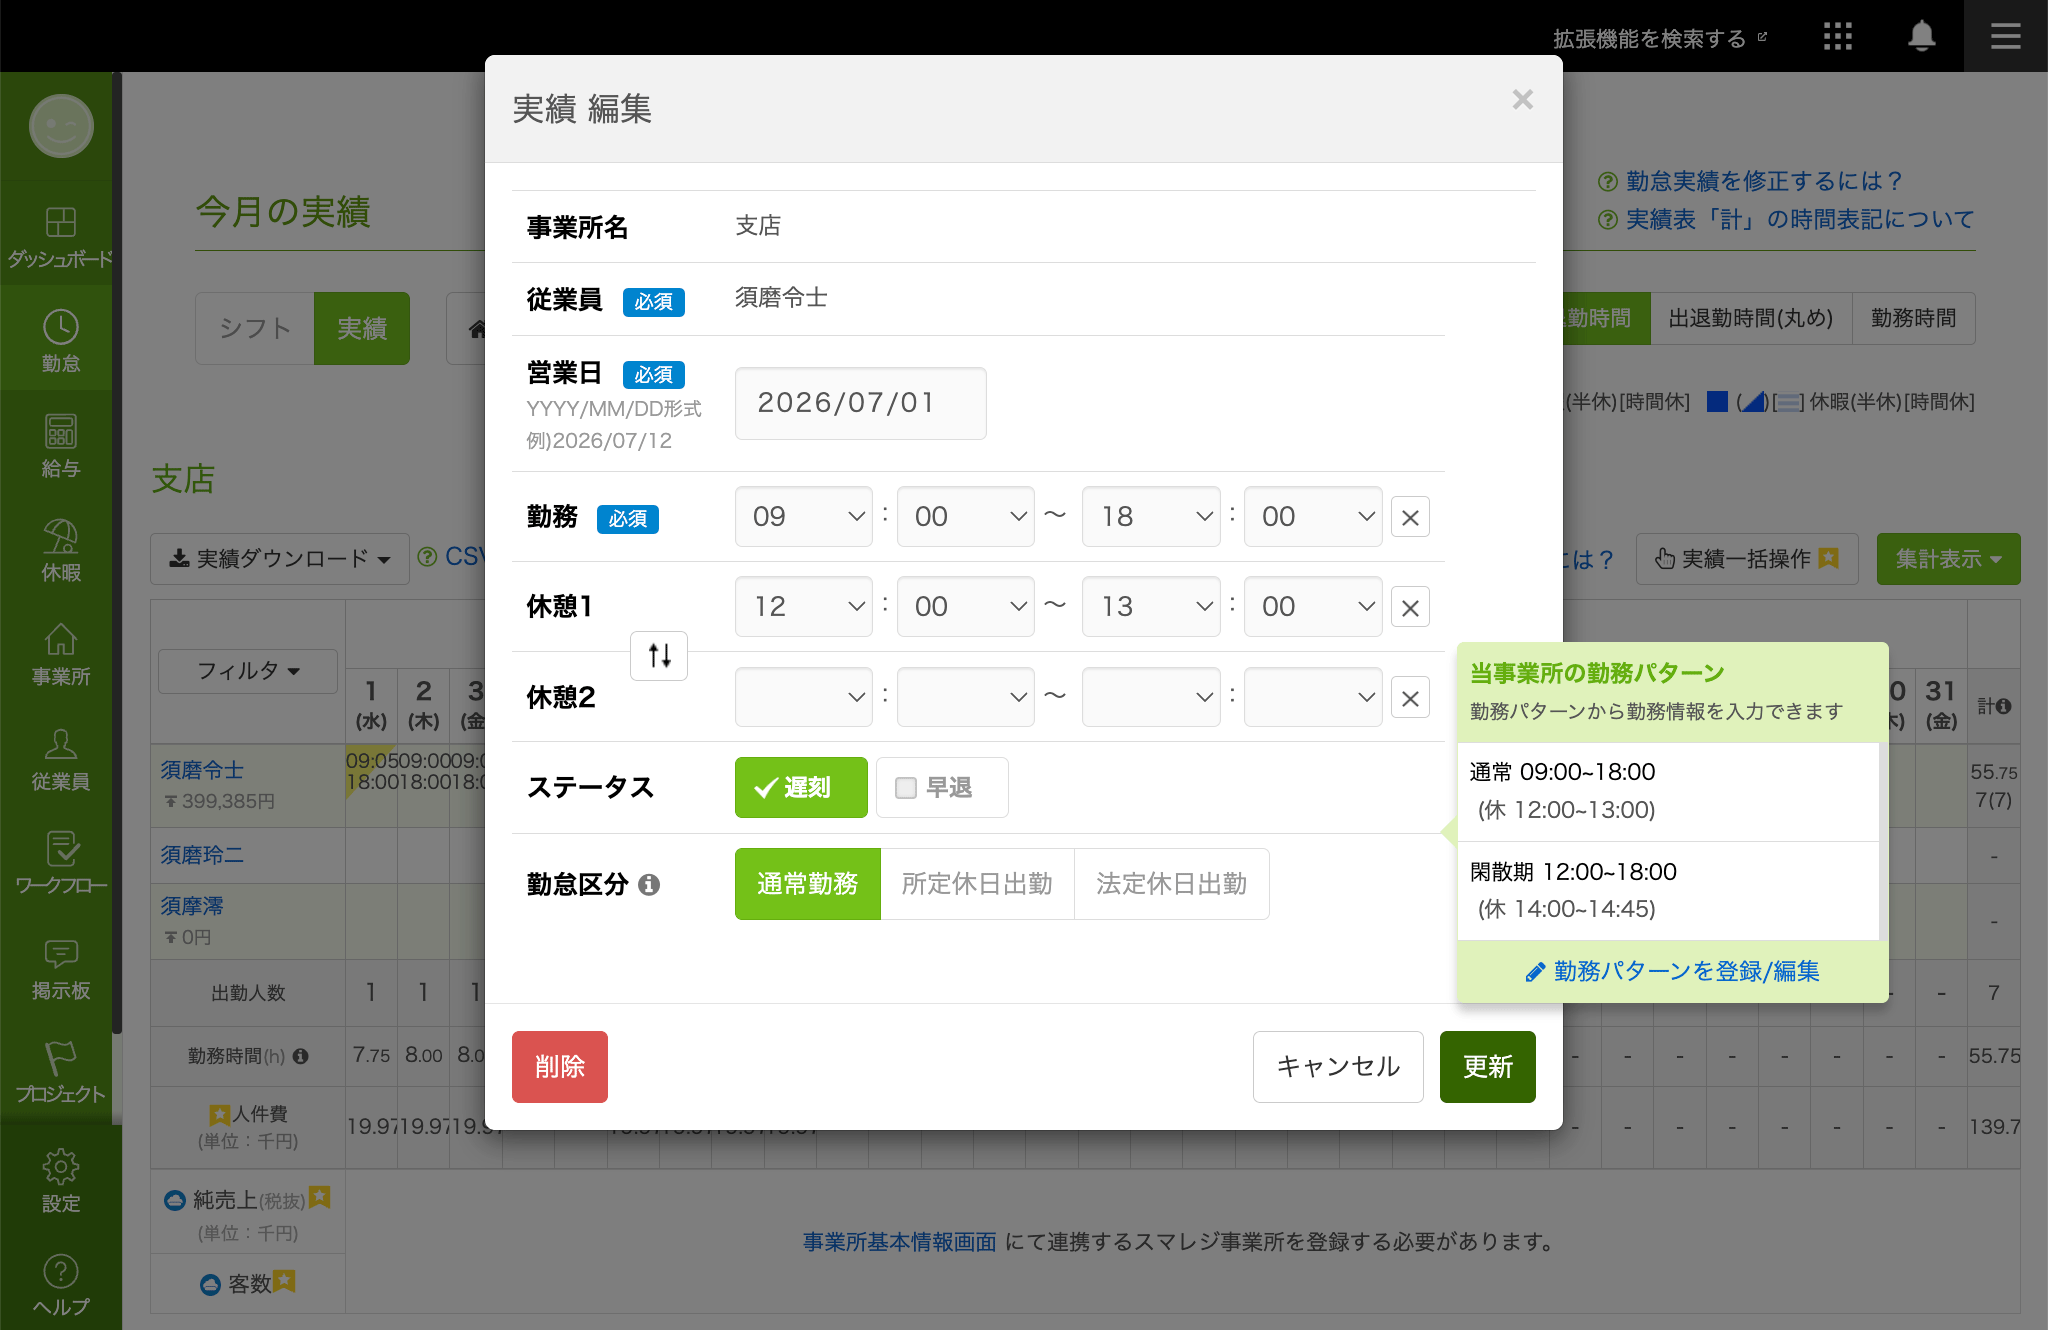Image resolution: width=2048 pixels, height=1330 pixels.
Task: Select the 通常 09:00~18:00 work pattern
Action: (1668, 791)
